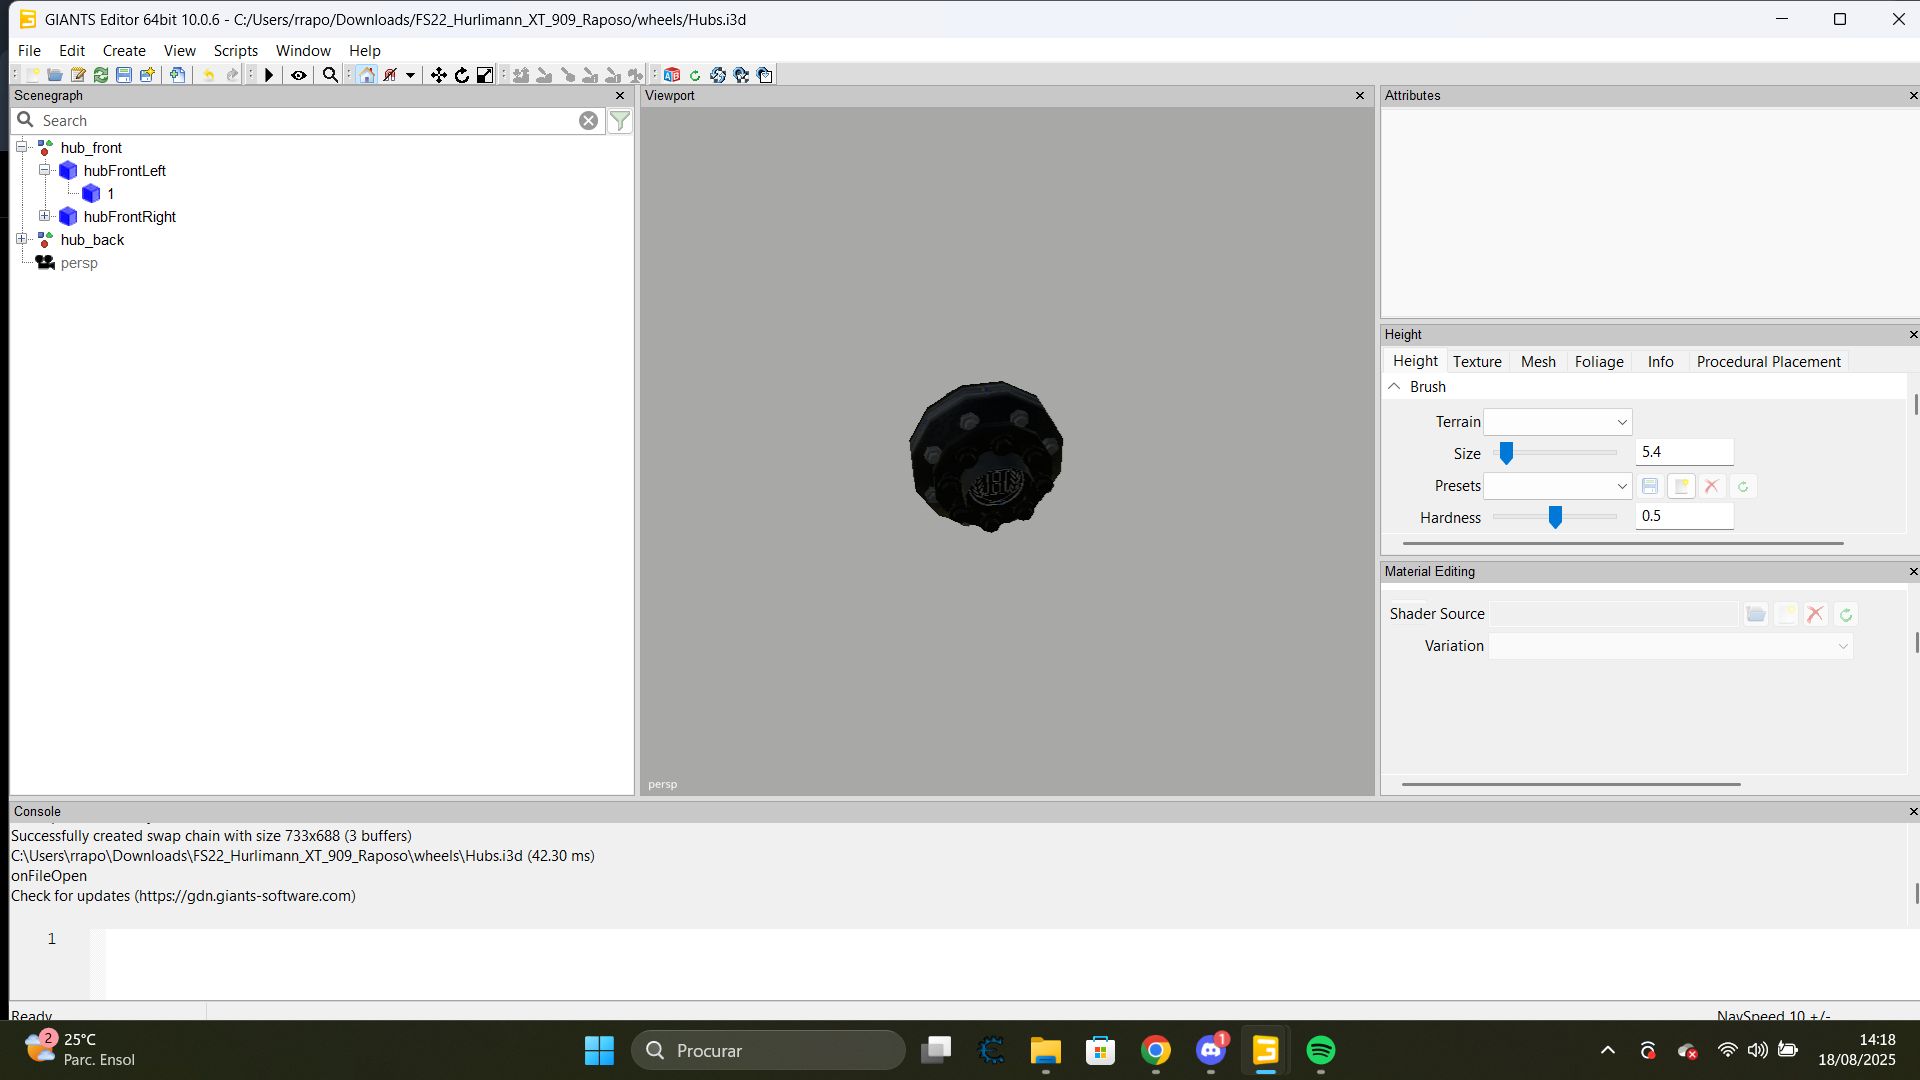Click the red AB cube toolbar icon
1920x1080 pixels.
[x=672, y=75]
